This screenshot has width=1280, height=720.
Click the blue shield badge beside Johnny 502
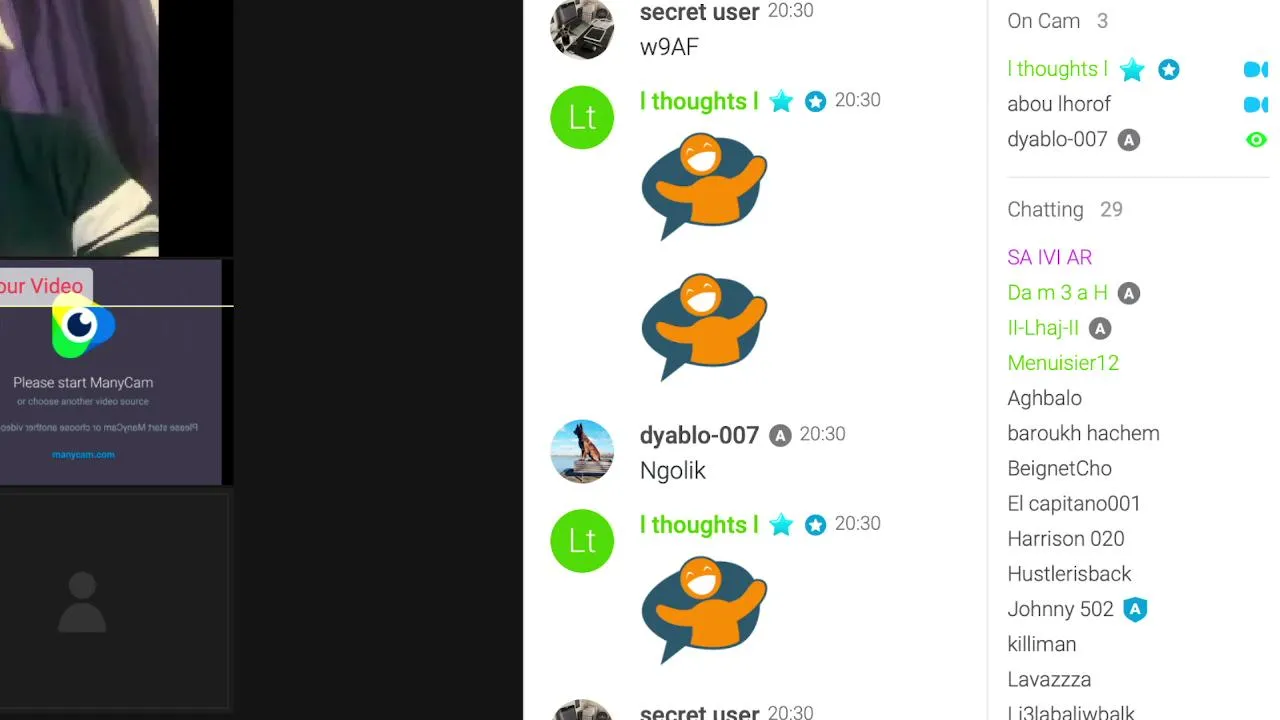tap(1135, 609)
